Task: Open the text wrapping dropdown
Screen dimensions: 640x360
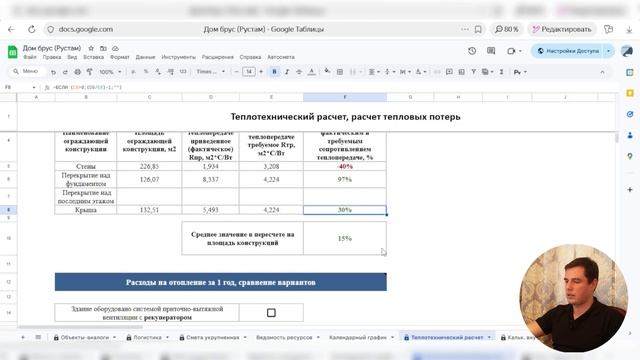Action: [x=405, y=72]
